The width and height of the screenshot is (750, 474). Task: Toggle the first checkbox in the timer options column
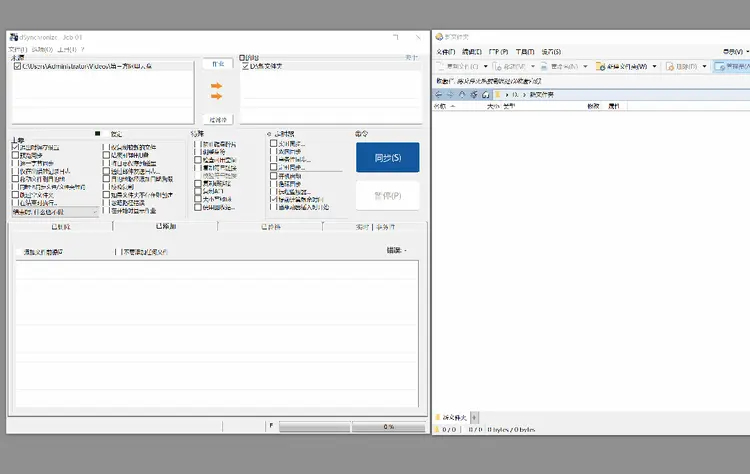click(273, 143)
